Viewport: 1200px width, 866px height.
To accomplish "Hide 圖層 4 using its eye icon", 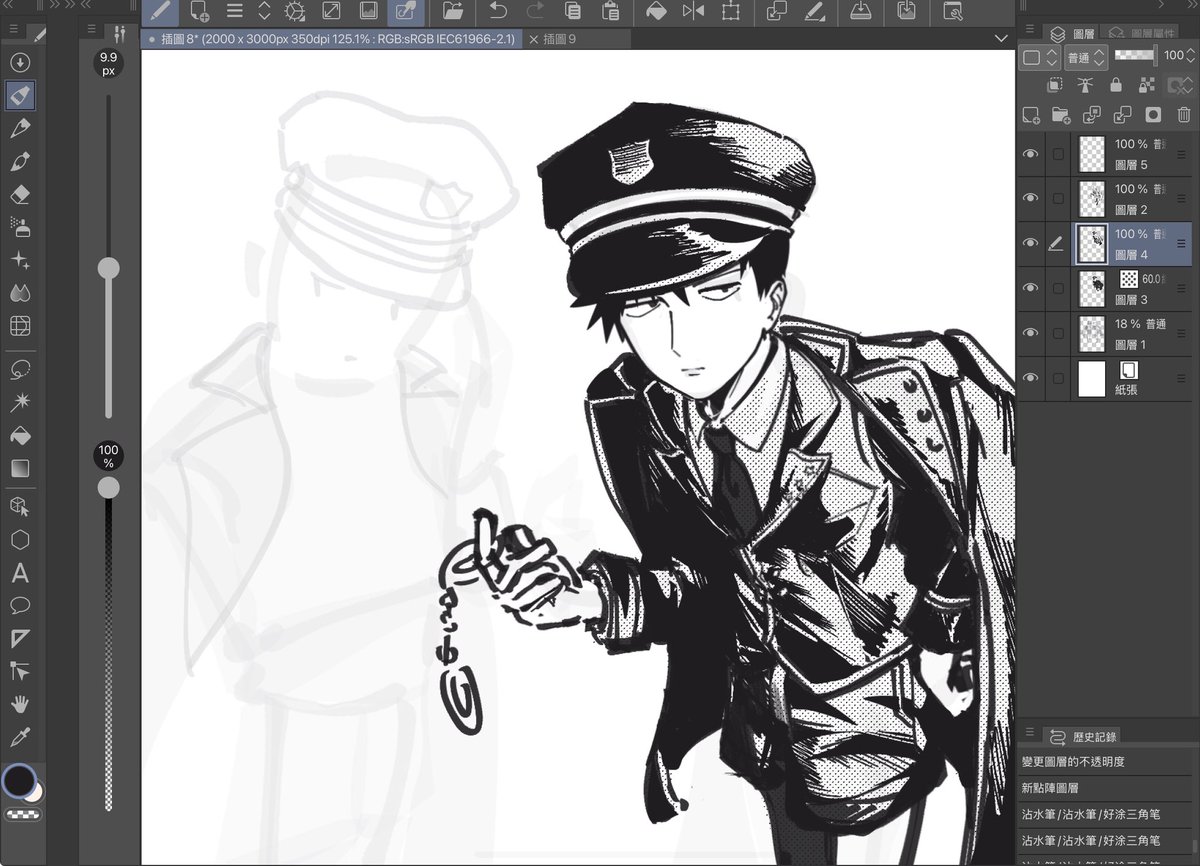I will point(1031,243).
